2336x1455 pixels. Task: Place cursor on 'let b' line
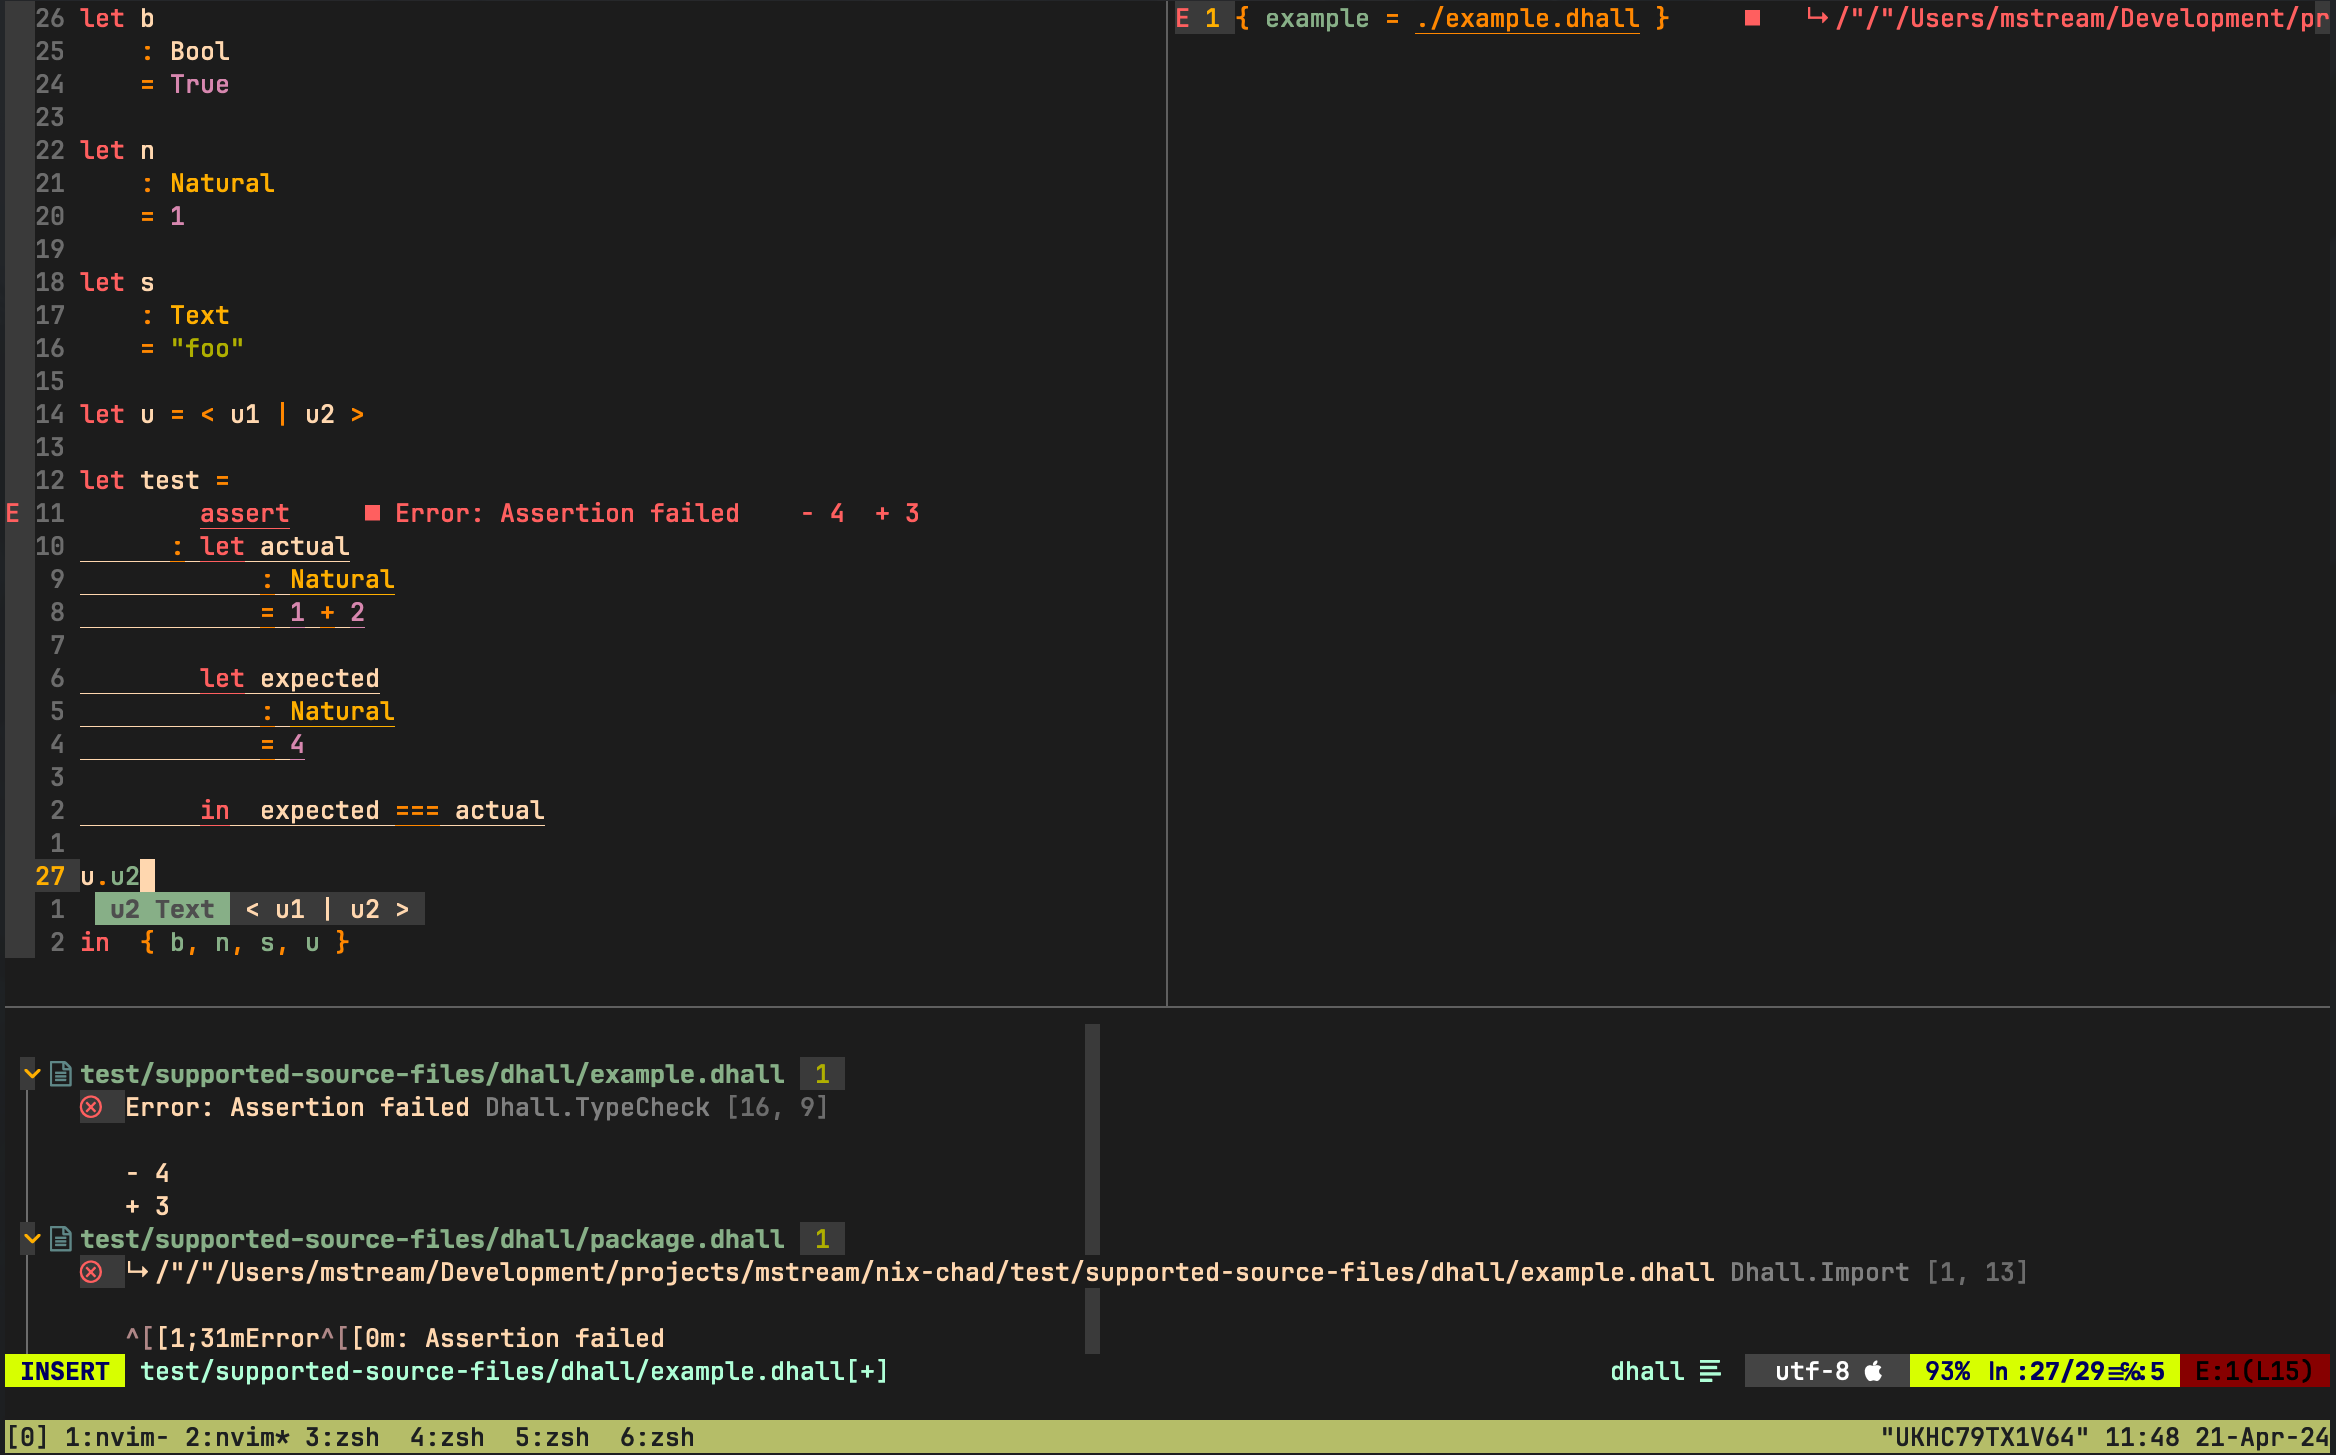coord(117,18)
